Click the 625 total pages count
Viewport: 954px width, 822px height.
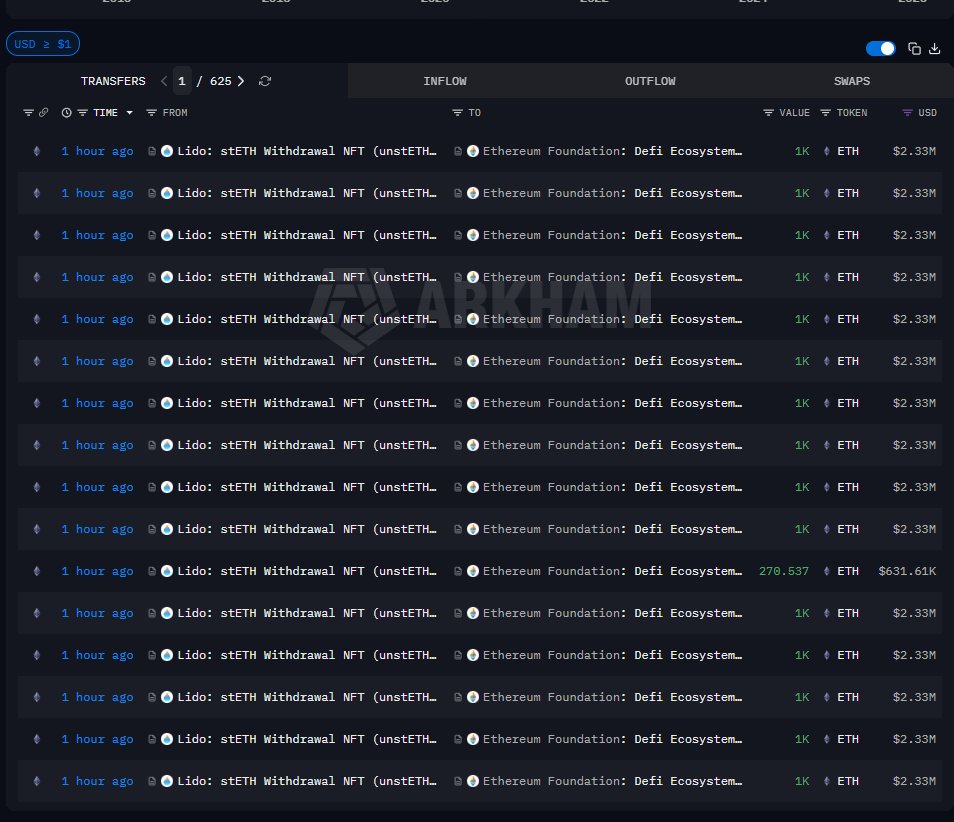click(220, 81)
